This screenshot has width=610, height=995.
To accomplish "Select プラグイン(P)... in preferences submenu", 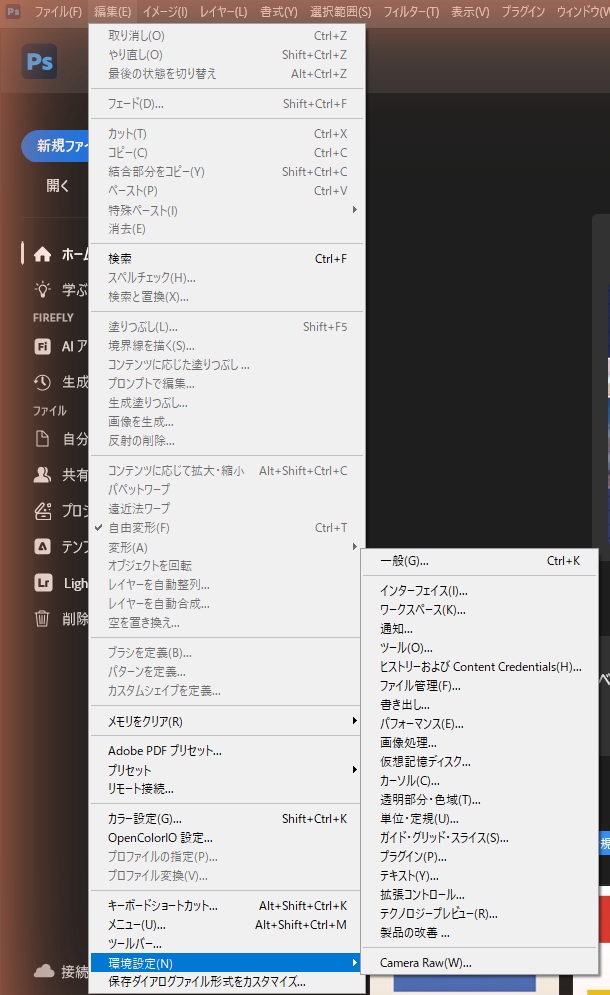I will (x=479, y=857).
